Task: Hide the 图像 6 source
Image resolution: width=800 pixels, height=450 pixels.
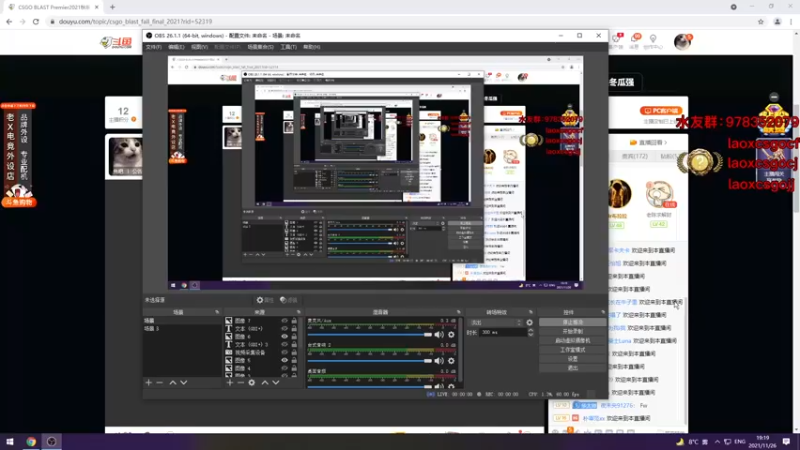Action: [x=284, y=337]
